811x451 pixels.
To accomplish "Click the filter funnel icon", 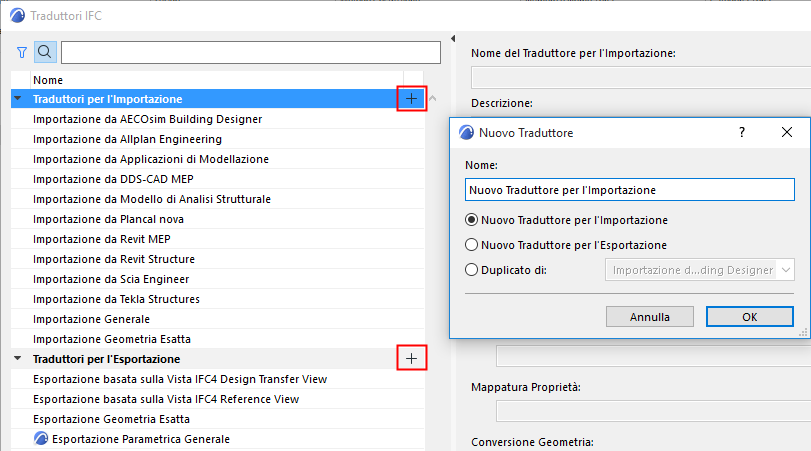I will click(22, 52).
